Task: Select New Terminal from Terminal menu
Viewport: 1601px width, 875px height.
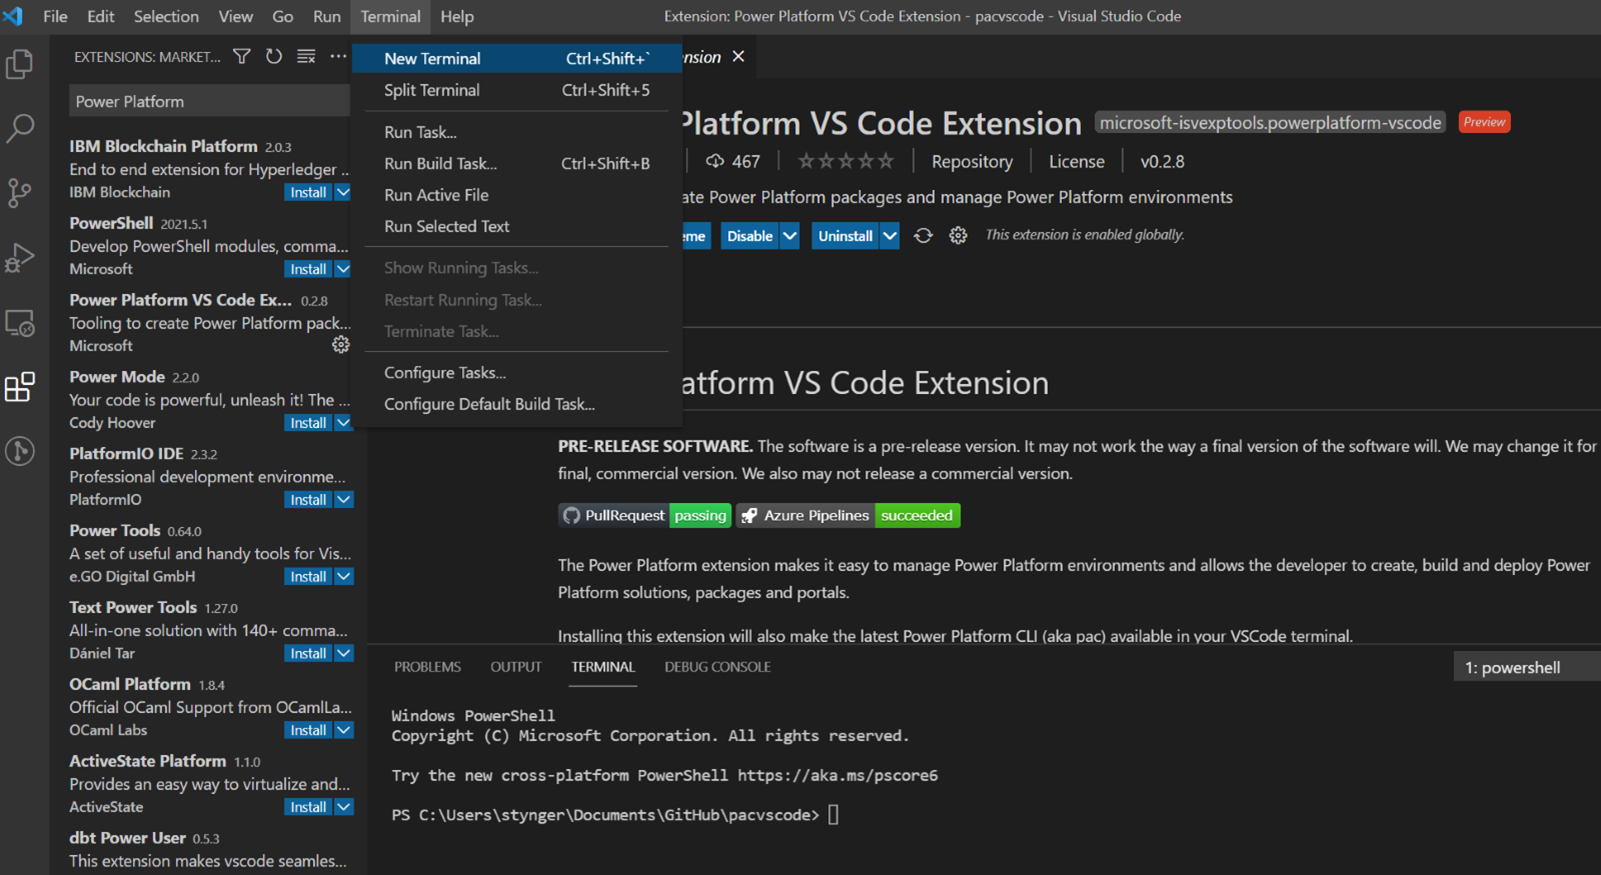Action: pyautogui.click(x=432, y=59)
